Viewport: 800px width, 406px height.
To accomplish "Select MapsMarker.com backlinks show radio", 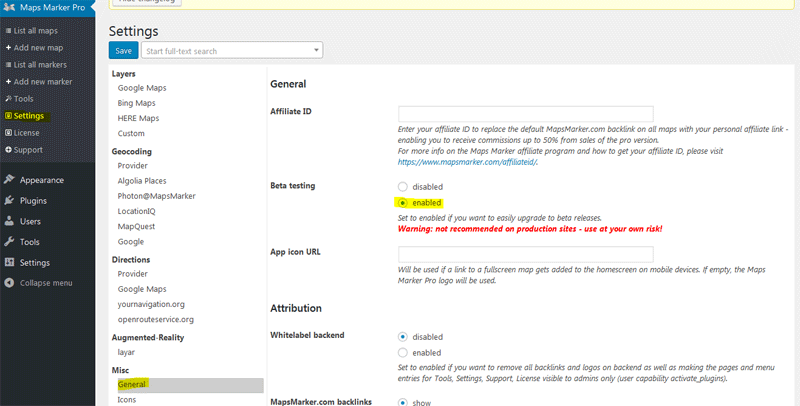I will pos(403,402).
